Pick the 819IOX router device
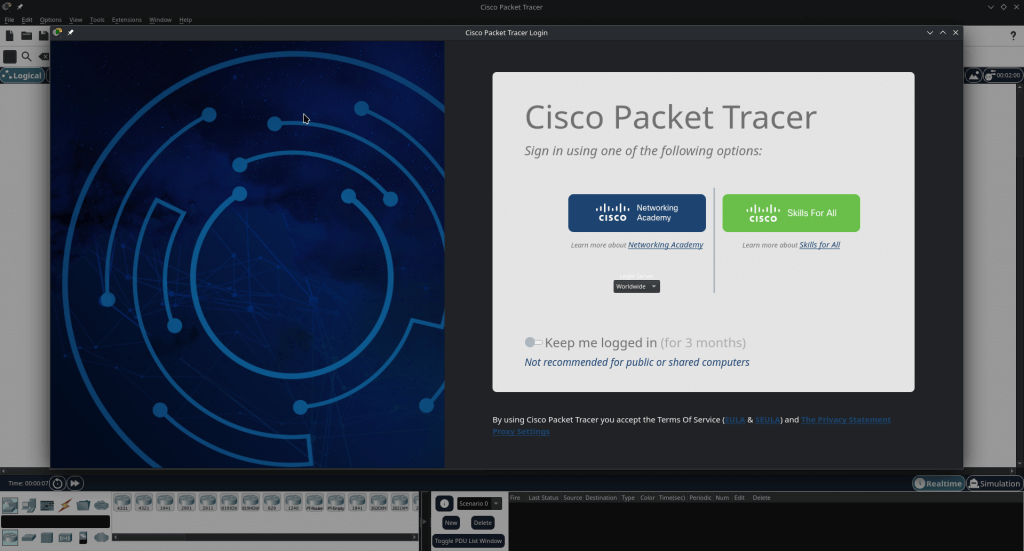 [x=229, y=503]
